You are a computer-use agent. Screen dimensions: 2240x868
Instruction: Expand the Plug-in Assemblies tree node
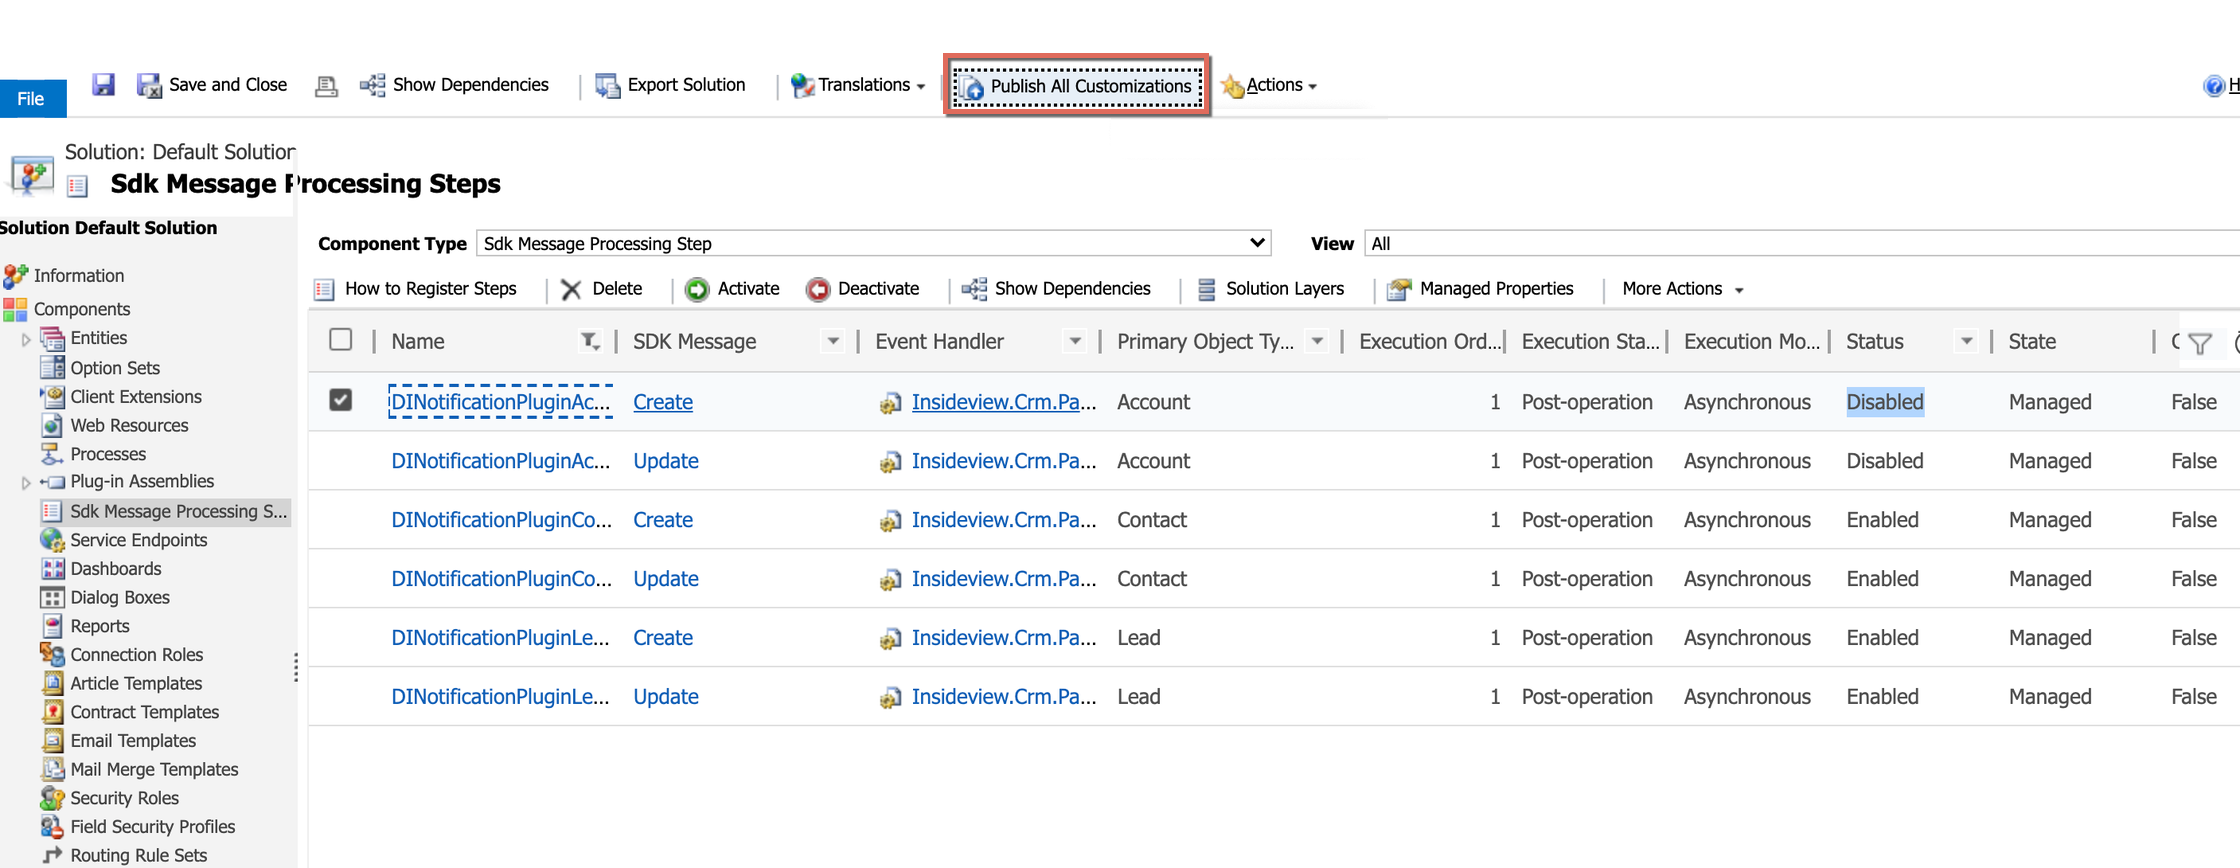tap(26, 483)
